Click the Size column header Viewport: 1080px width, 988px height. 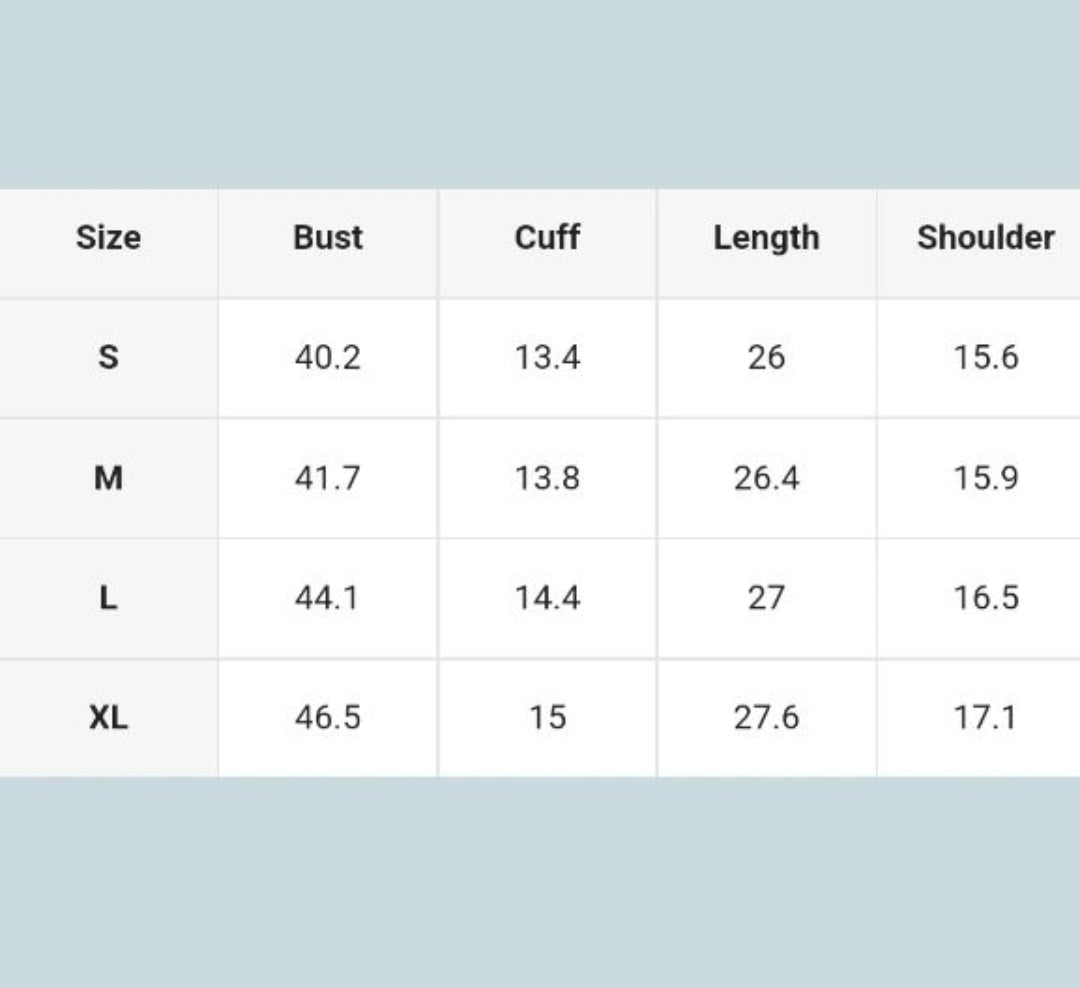coord(108,238)
